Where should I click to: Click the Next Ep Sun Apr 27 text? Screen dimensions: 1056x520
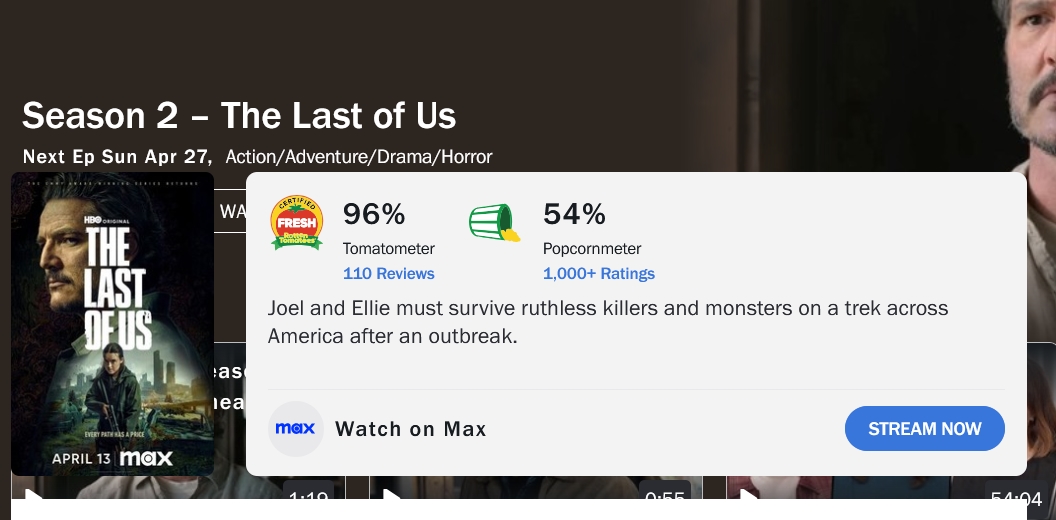pyautogui.click(x=117, y=157)
